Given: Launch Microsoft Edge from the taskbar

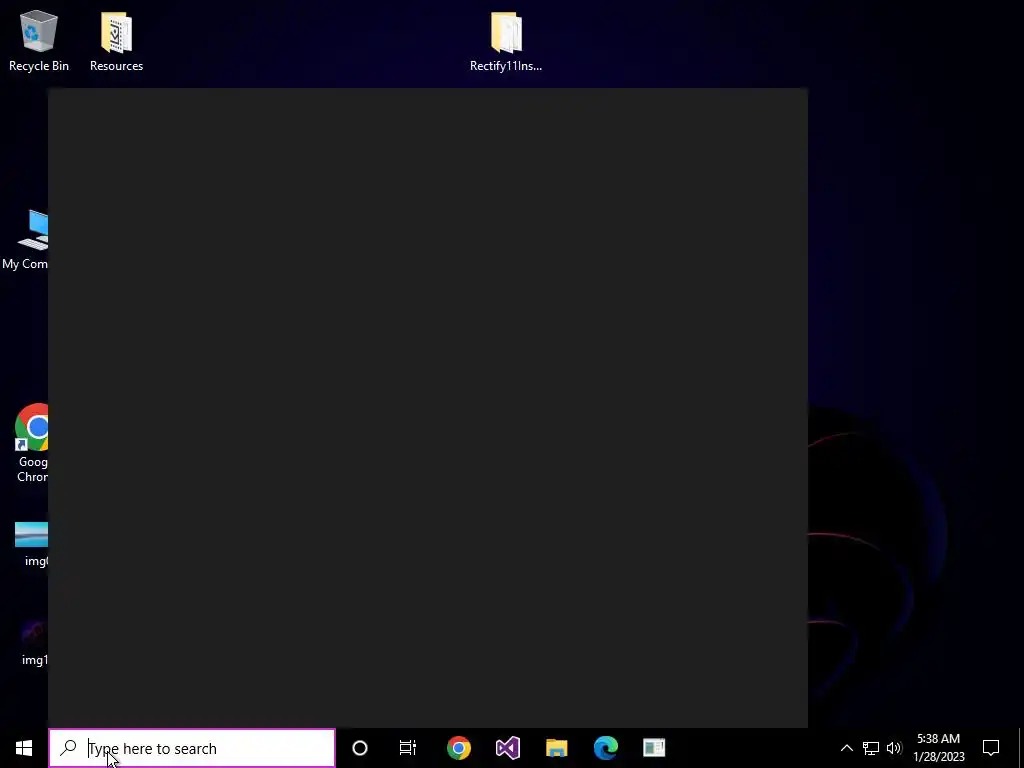Looking at the screenshot, I should (x=605, y=748).
